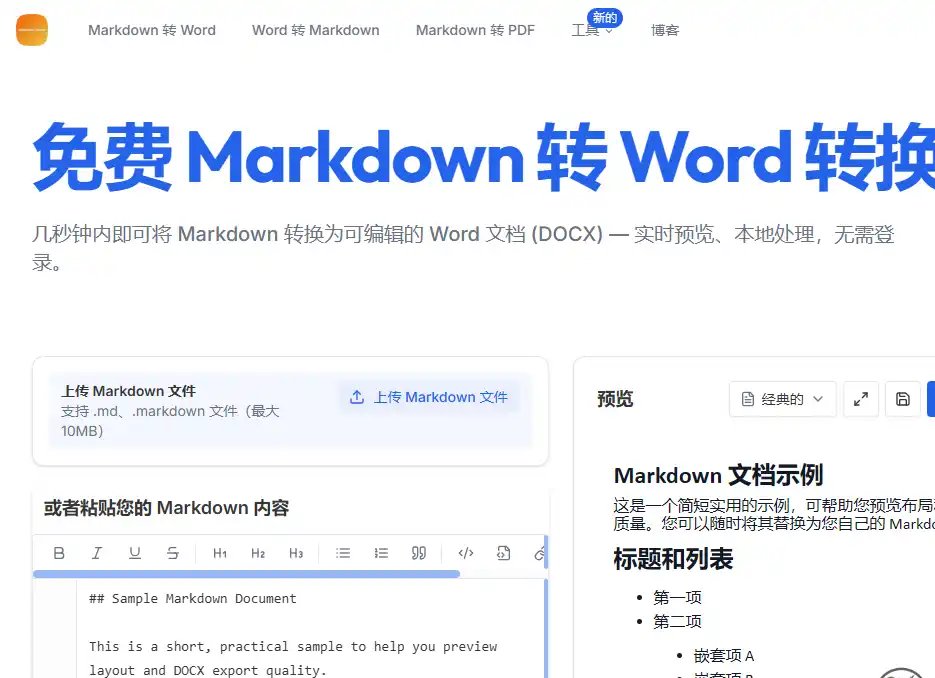
Task: Click the 第二项 list item
Action: tap(677, 622)
